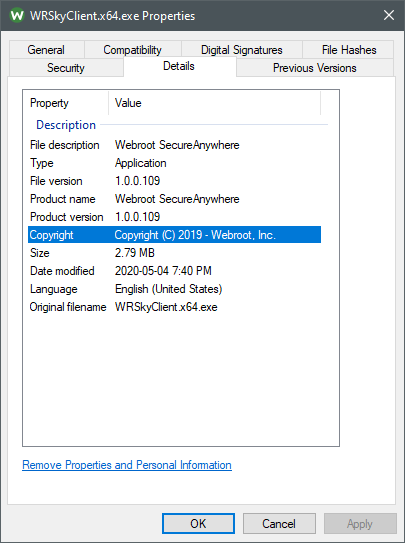
Task: Select the File description row
Action: click(x=174, y=145)
